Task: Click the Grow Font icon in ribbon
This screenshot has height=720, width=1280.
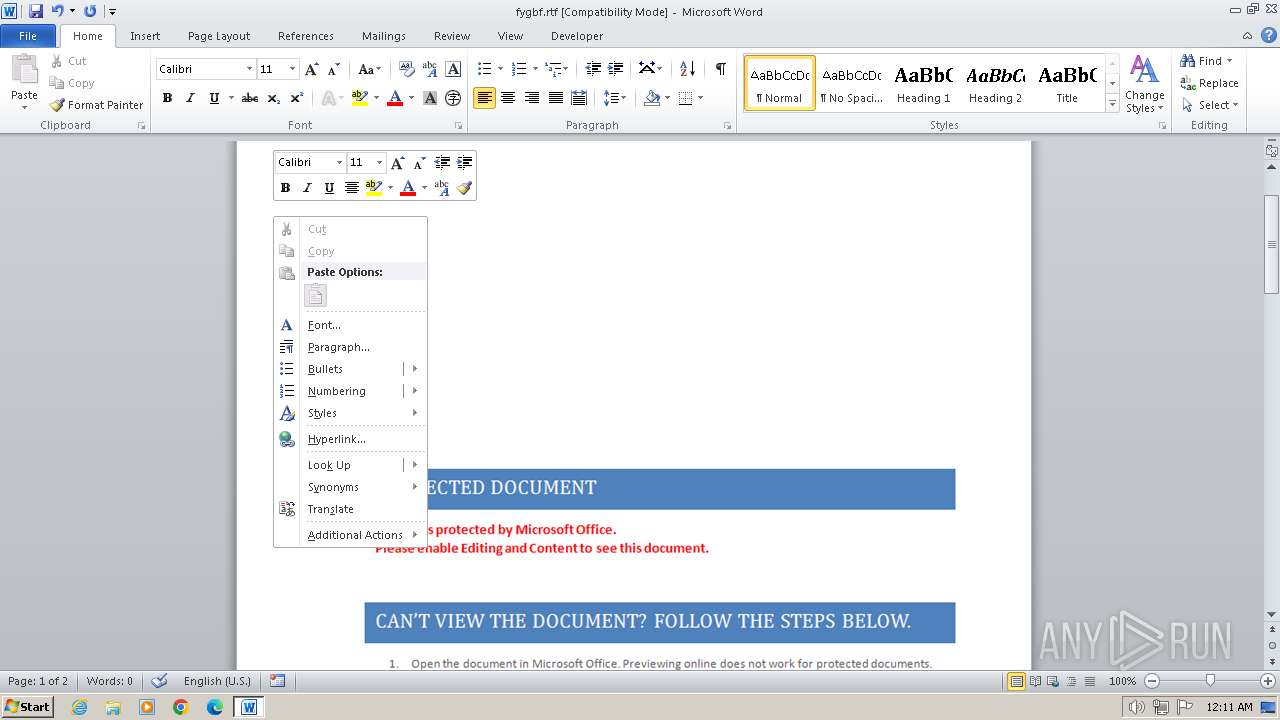Action: 312,69
